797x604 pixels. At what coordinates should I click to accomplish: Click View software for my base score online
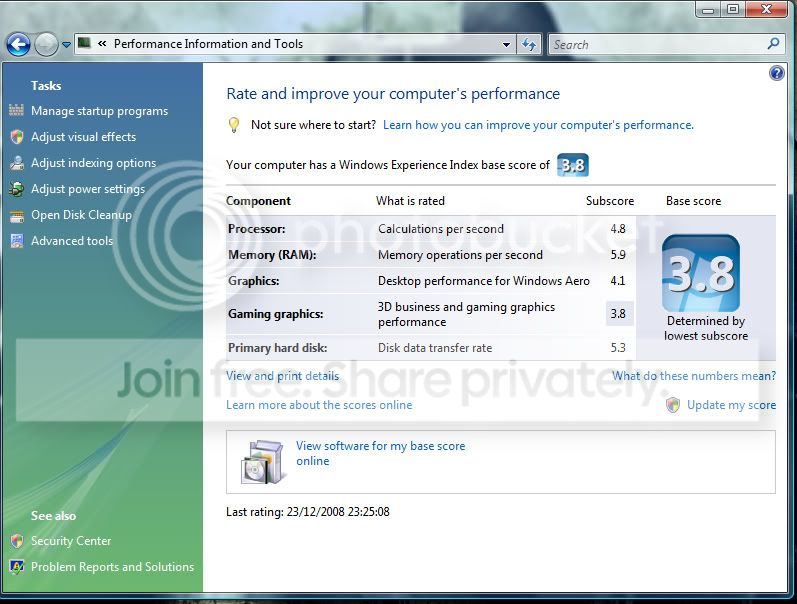pos(381,454)
